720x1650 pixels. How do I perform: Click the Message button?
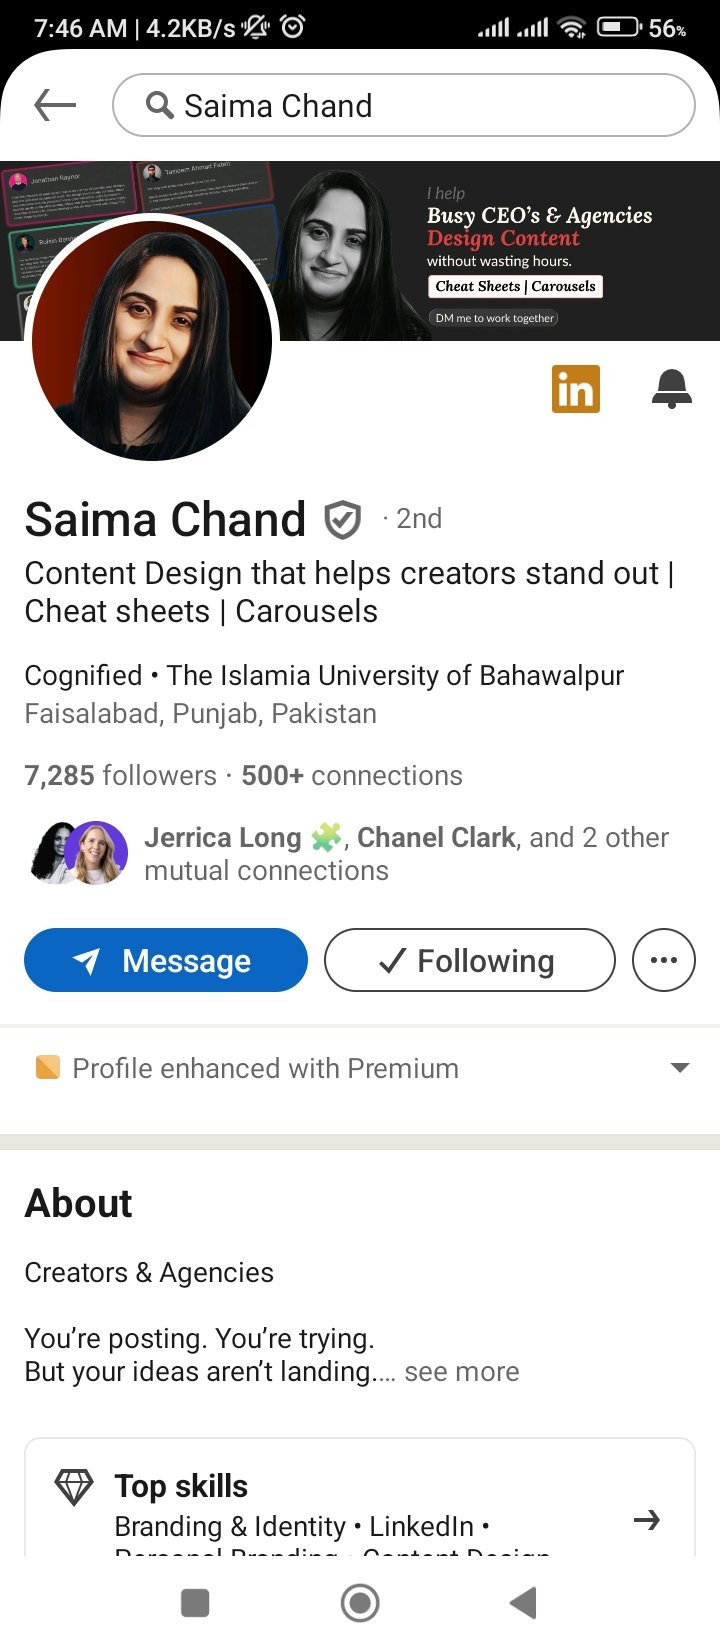tap(166, 960)
